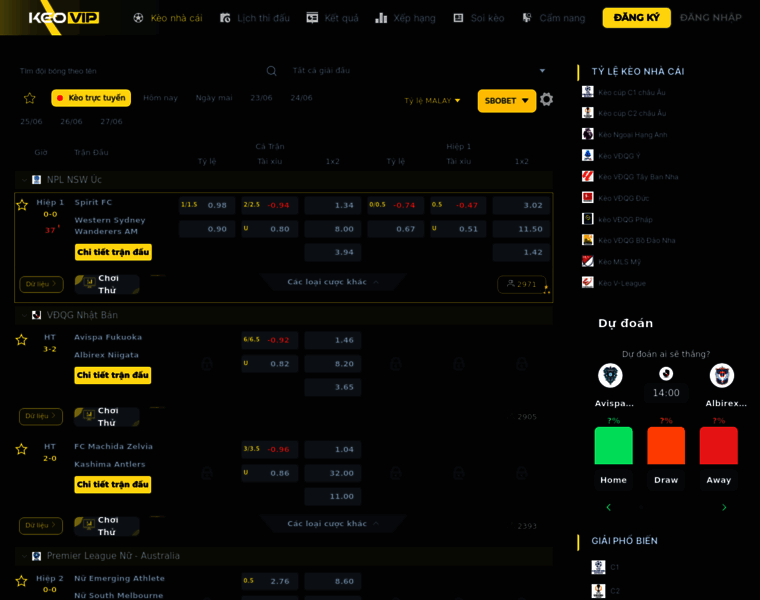
Task: Favorite the FC Machida Zelvia match star
Action: pyautogui.click(x=21, y=449)
